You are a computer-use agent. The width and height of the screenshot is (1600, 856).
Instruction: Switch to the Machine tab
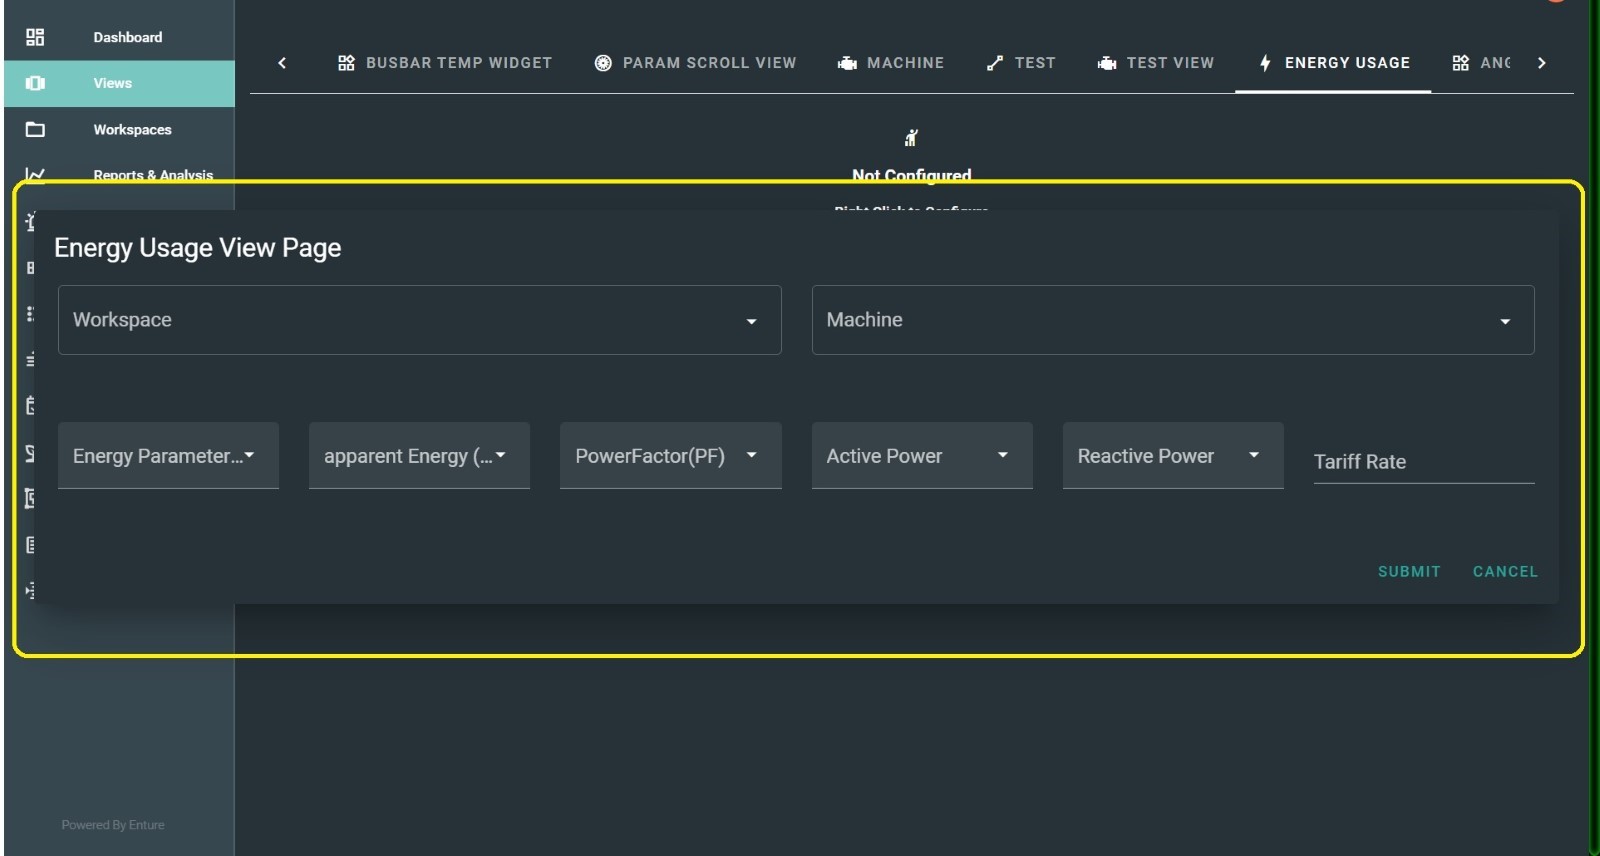[890, 62]
